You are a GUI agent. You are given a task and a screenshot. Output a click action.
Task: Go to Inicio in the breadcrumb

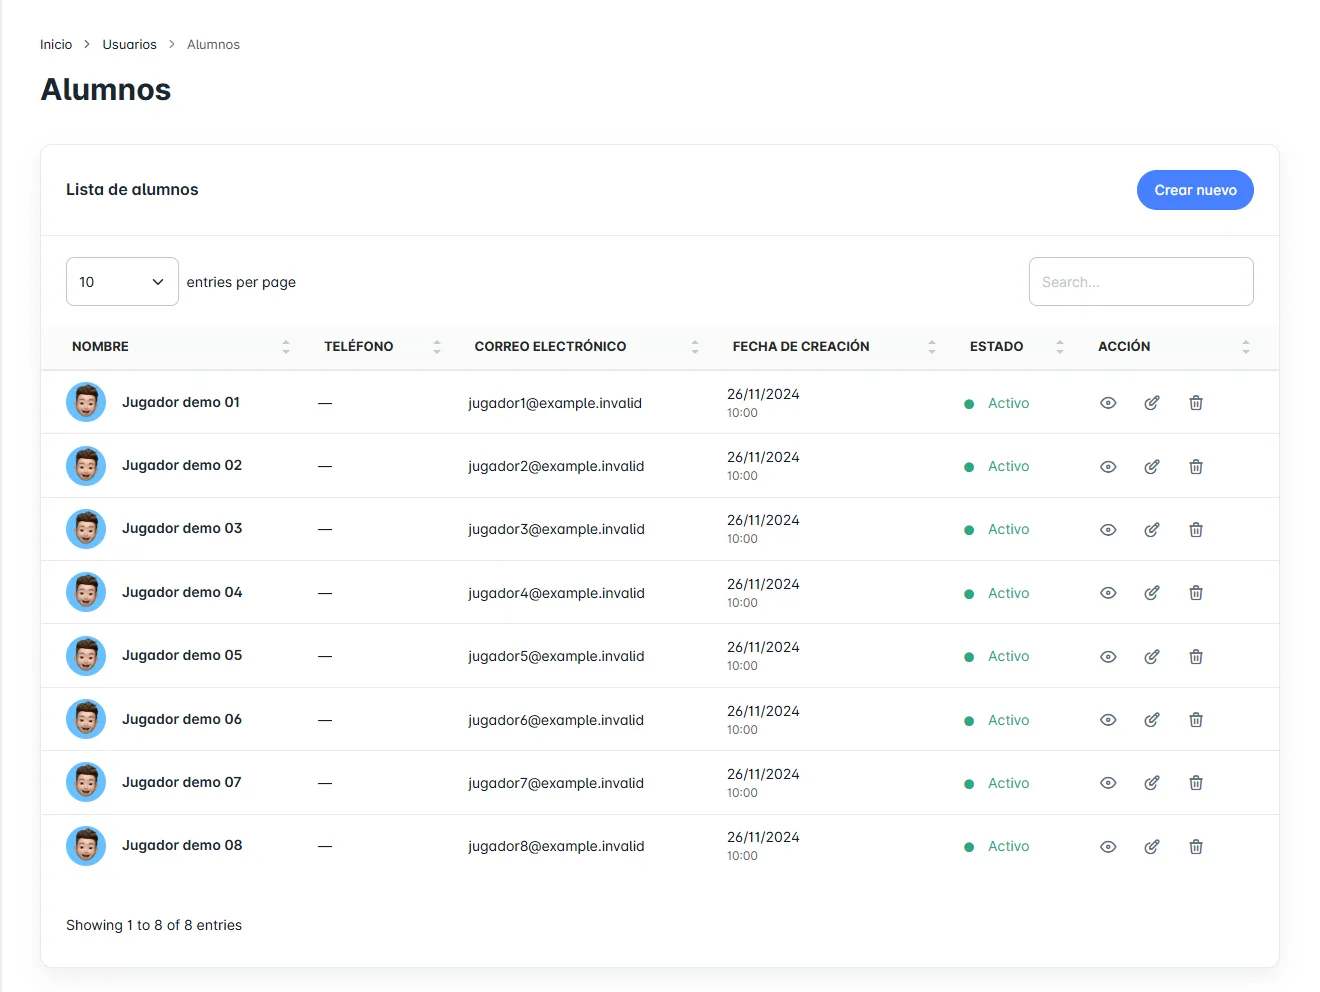click(56, 44)
